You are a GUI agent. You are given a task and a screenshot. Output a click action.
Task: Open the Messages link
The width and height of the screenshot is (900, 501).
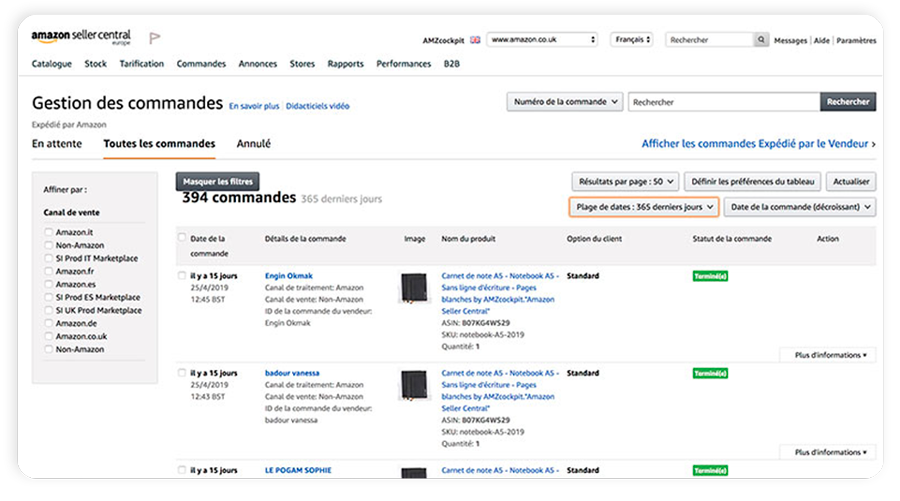[790, 41]
